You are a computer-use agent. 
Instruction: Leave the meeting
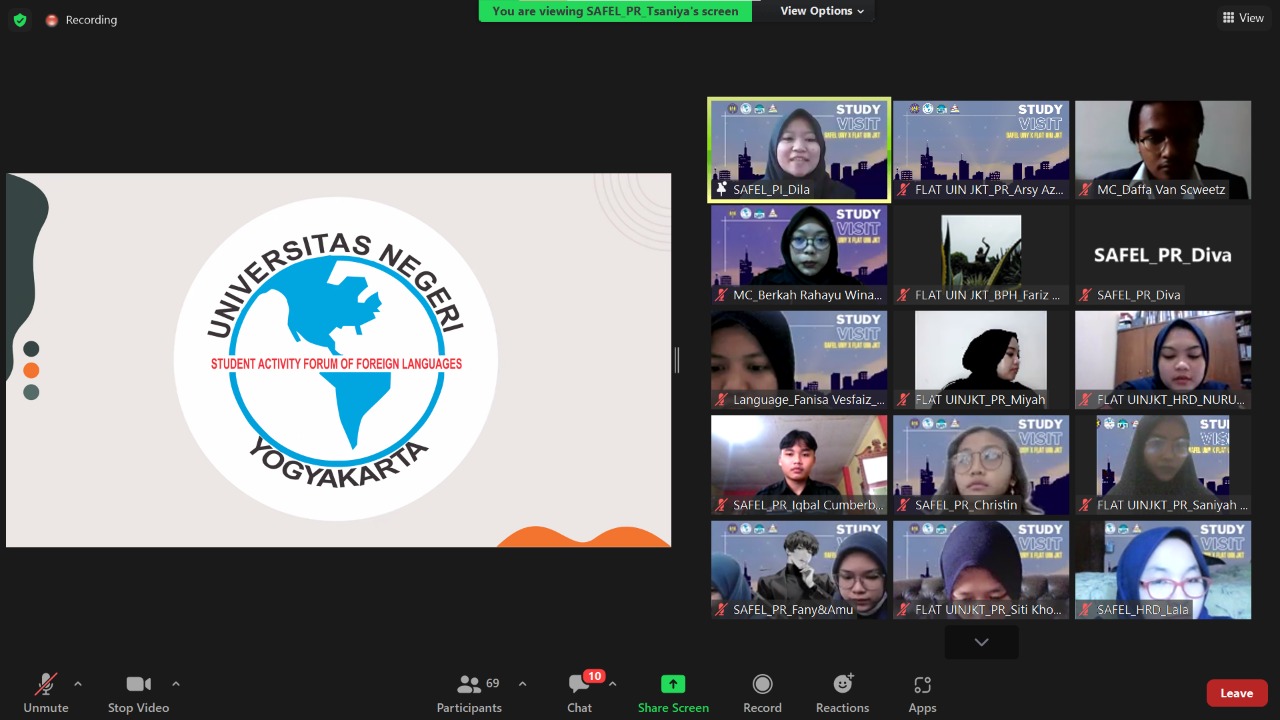1236,693
